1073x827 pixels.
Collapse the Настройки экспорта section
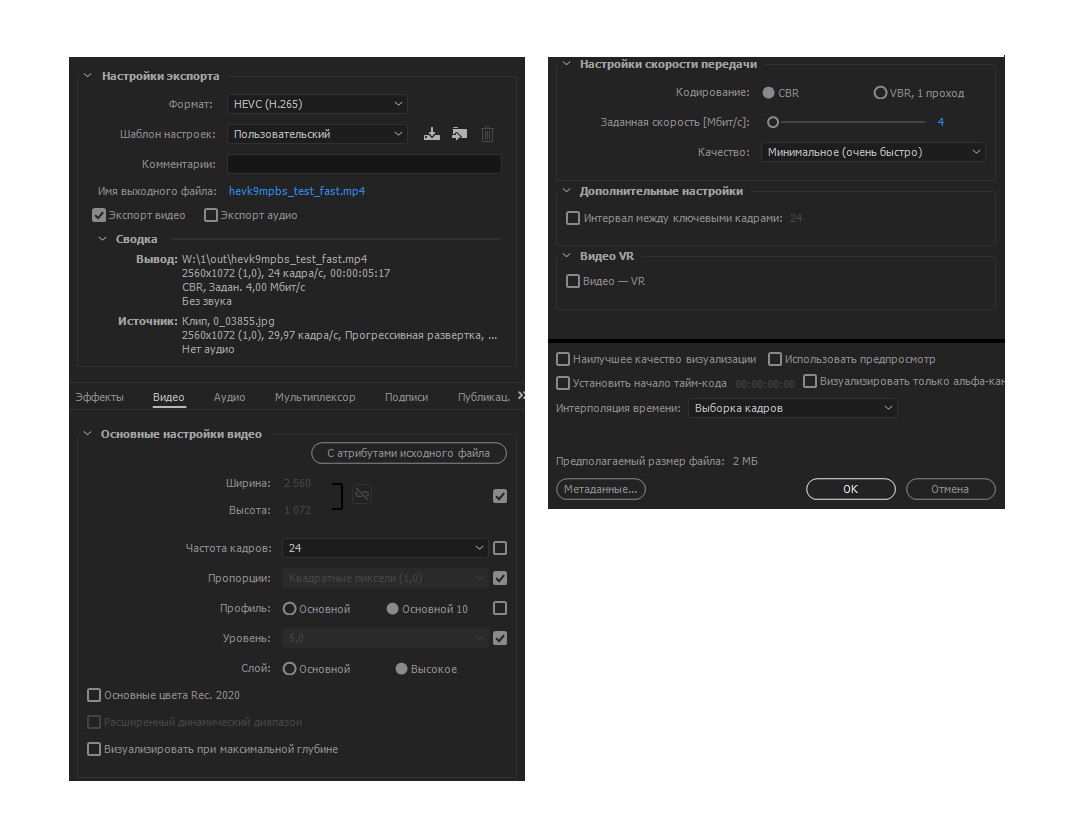[88, 76]
